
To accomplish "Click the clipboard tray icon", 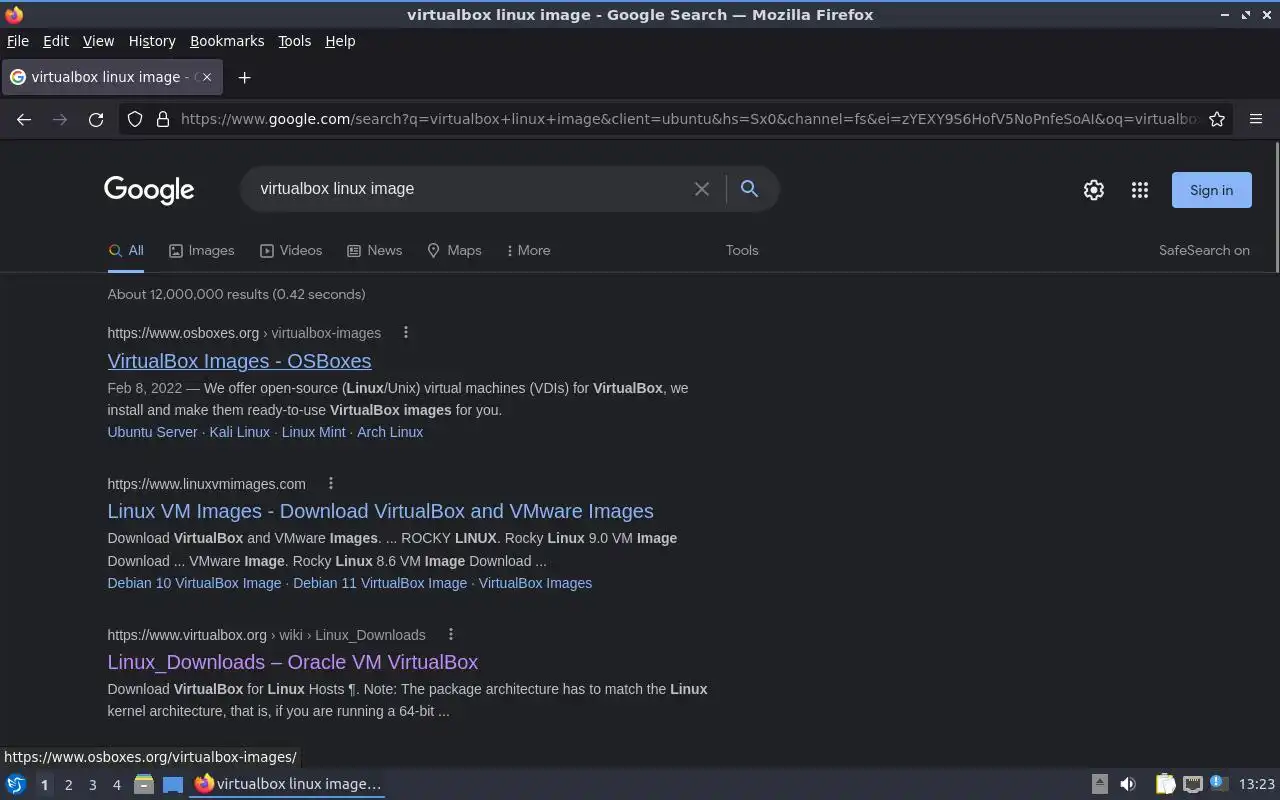I will tap(1165, 784).
